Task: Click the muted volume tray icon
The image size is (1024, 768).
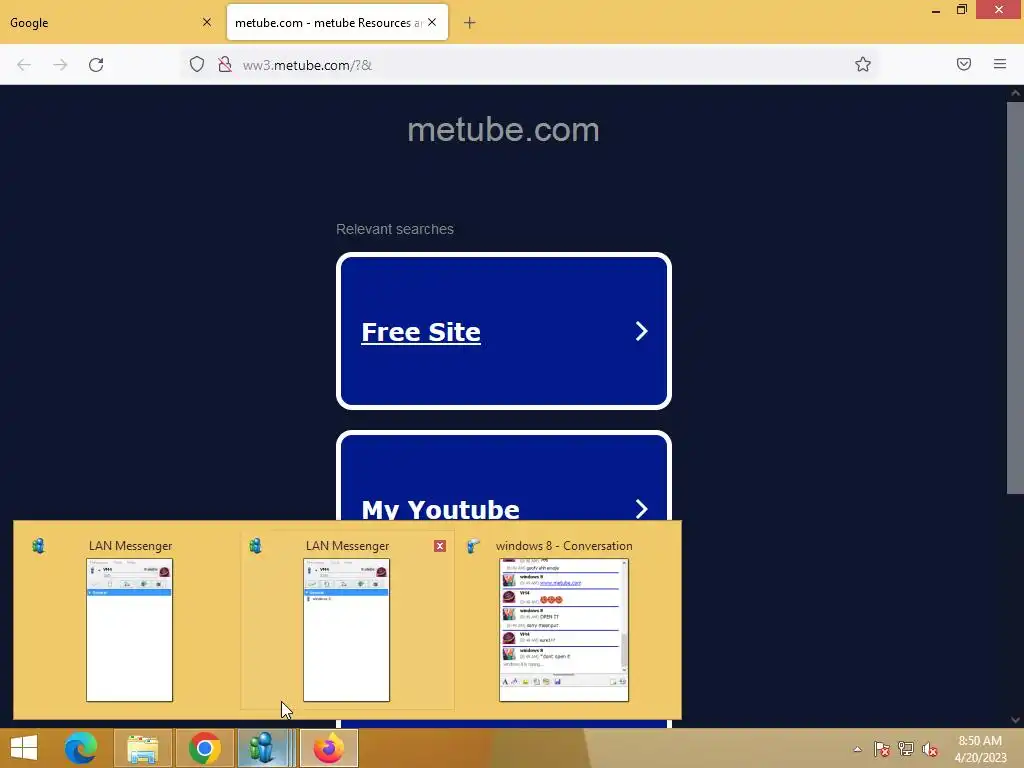Action: point(930,749)
